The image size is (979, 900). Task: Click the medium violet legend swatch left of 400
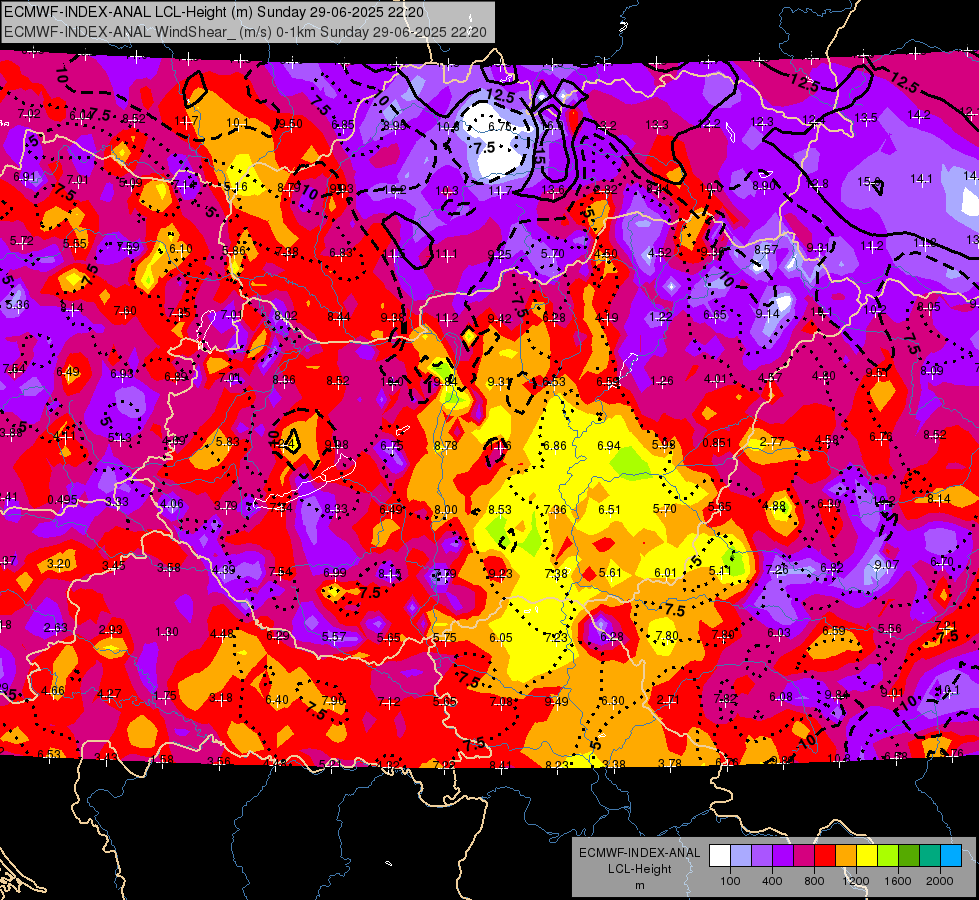click(762, 856)
